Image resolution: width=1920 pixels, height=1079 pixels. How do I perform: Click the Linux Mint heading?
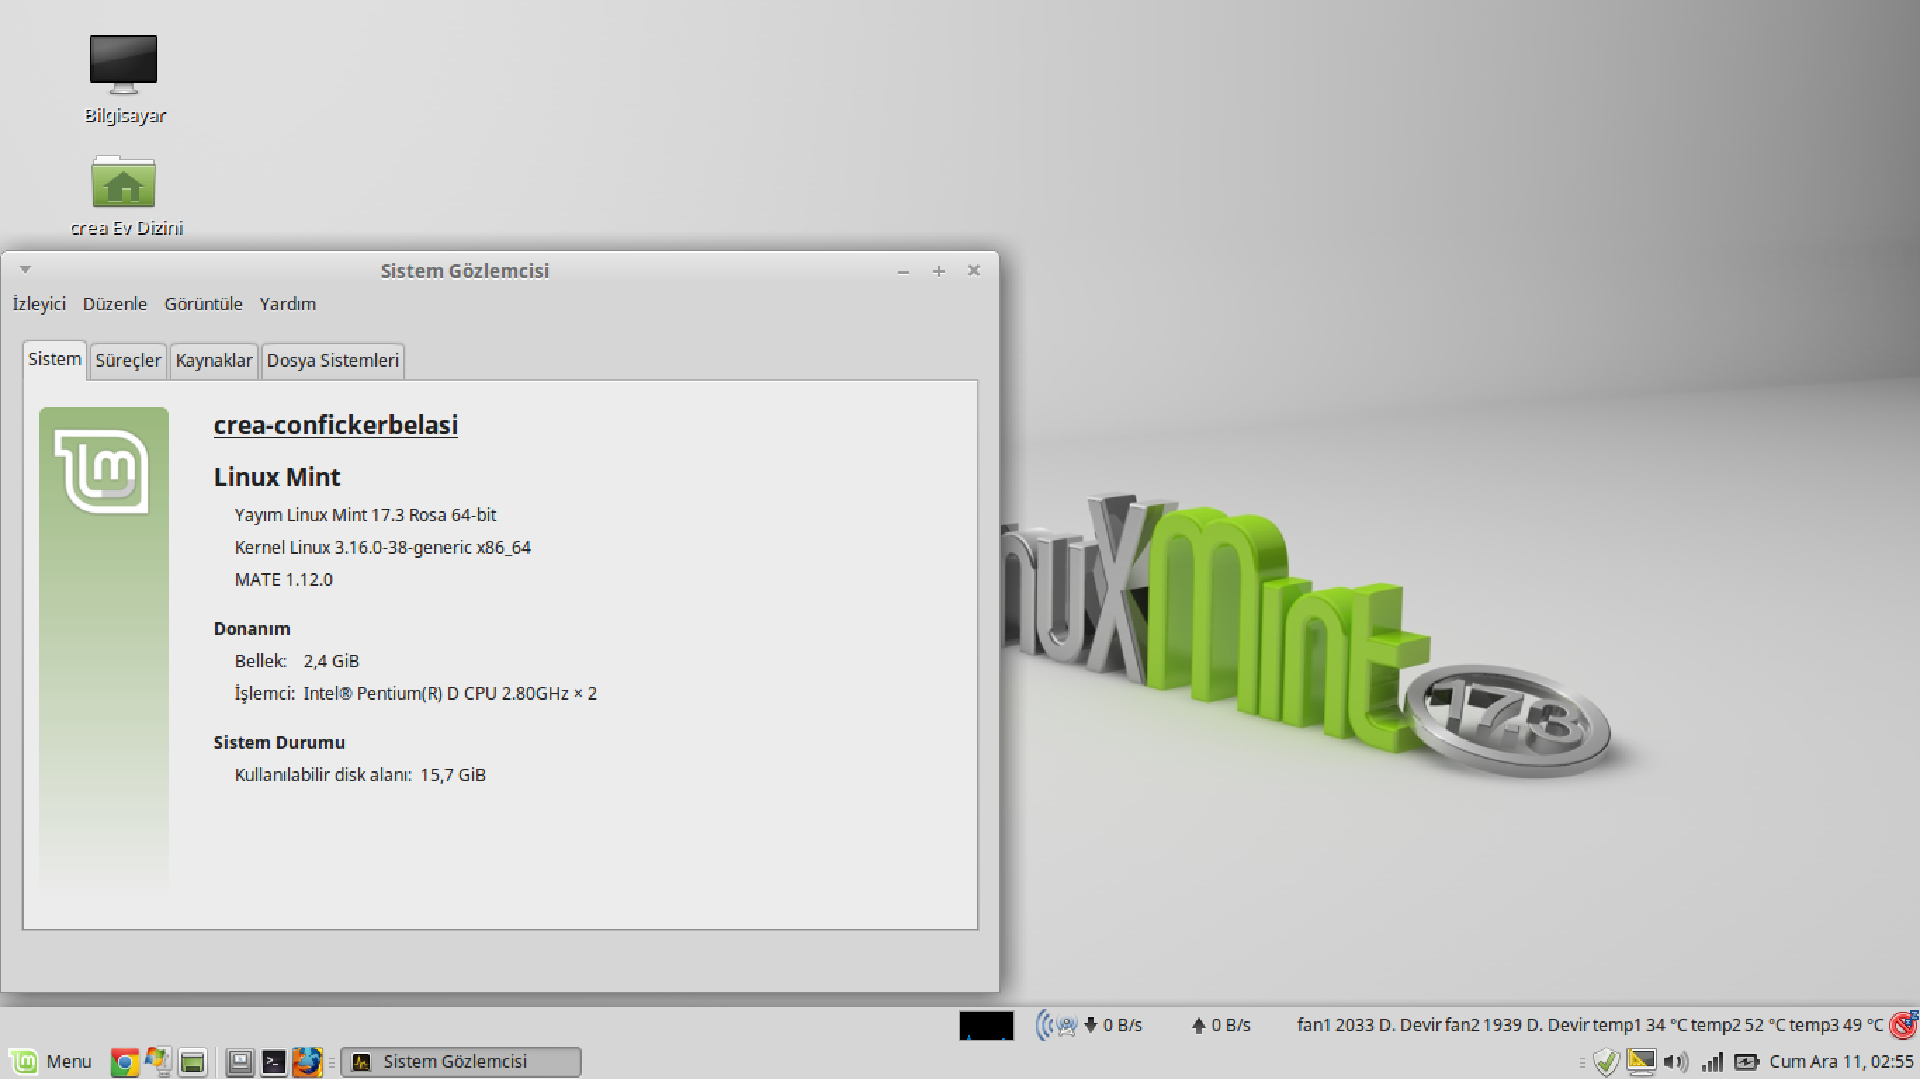277,477
